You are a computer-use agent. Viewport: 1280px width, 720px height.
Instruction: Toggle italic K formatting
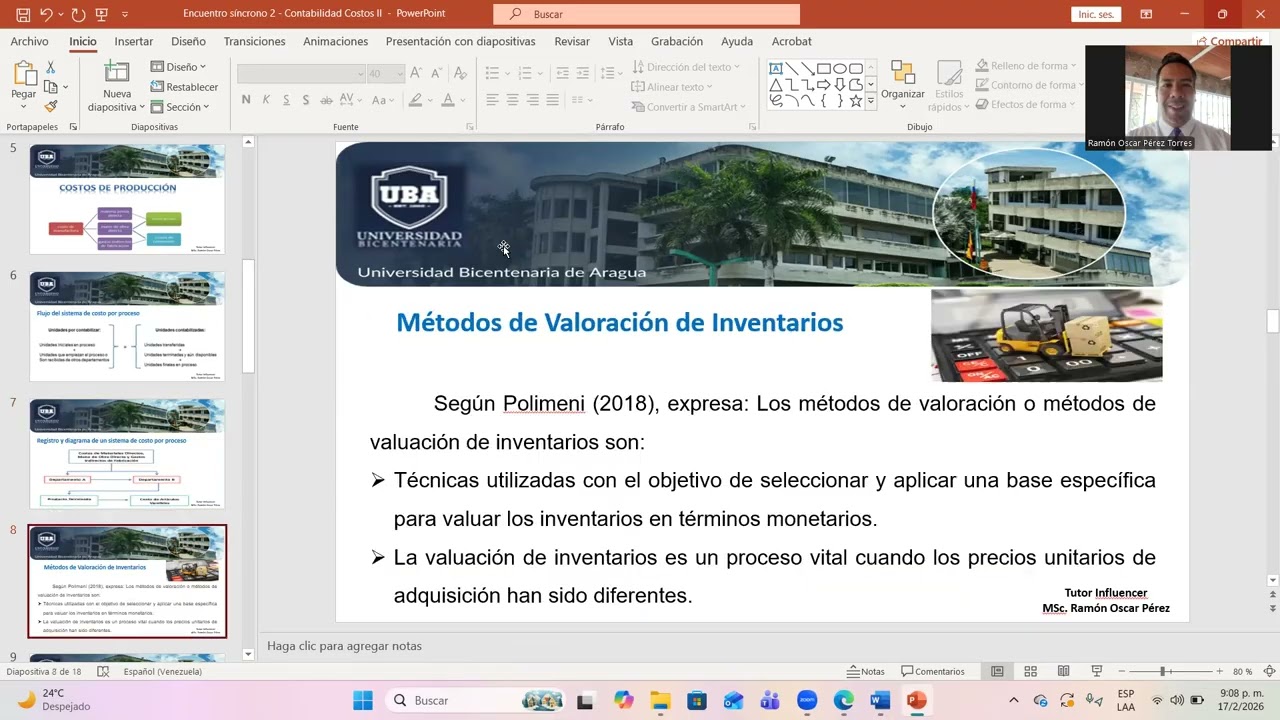coord(266,100)
